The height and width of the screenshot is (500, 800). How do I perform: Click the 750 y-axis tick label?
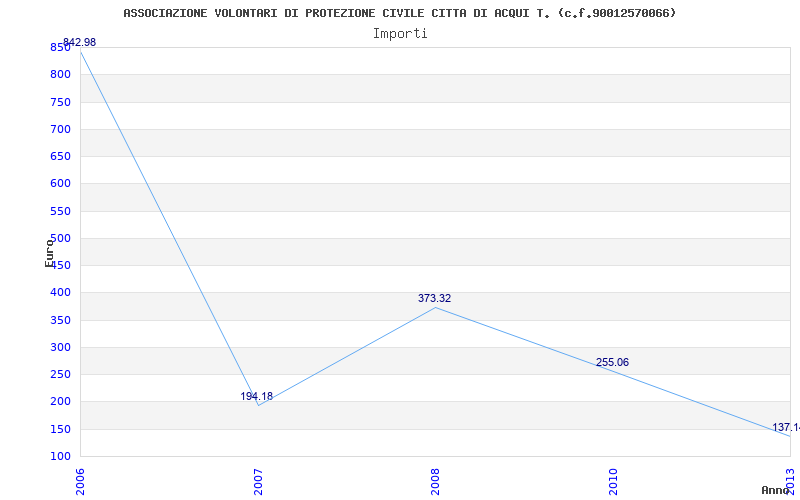pos(60,102)
